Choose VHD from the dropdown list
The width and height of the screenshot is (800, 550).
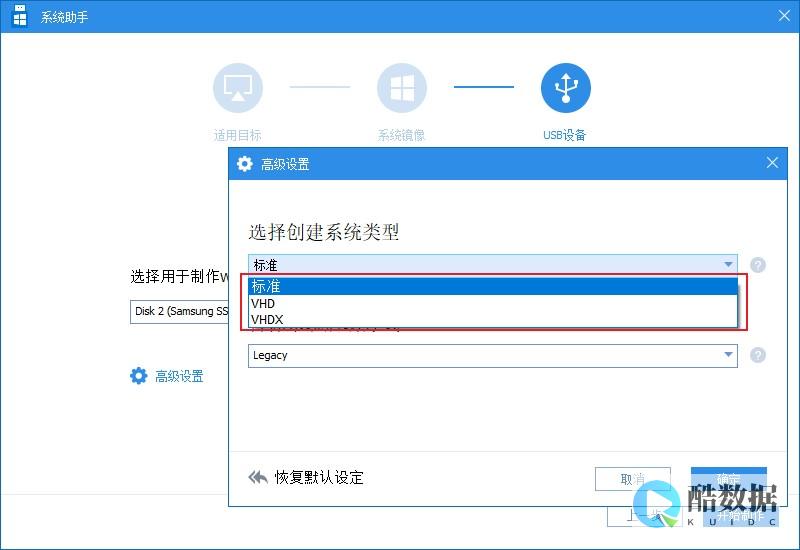click(x=493, y=303)
